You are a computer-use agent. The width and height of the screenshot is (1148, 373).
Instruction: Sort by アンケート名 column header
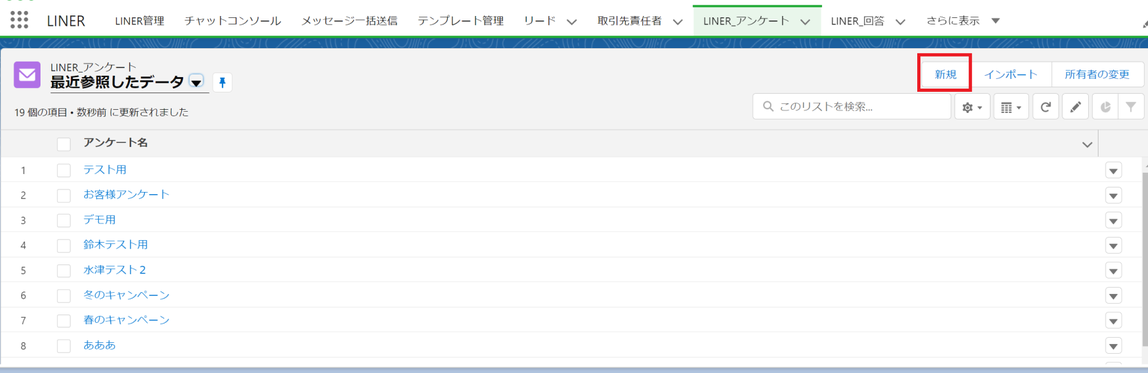pos(116,143)
